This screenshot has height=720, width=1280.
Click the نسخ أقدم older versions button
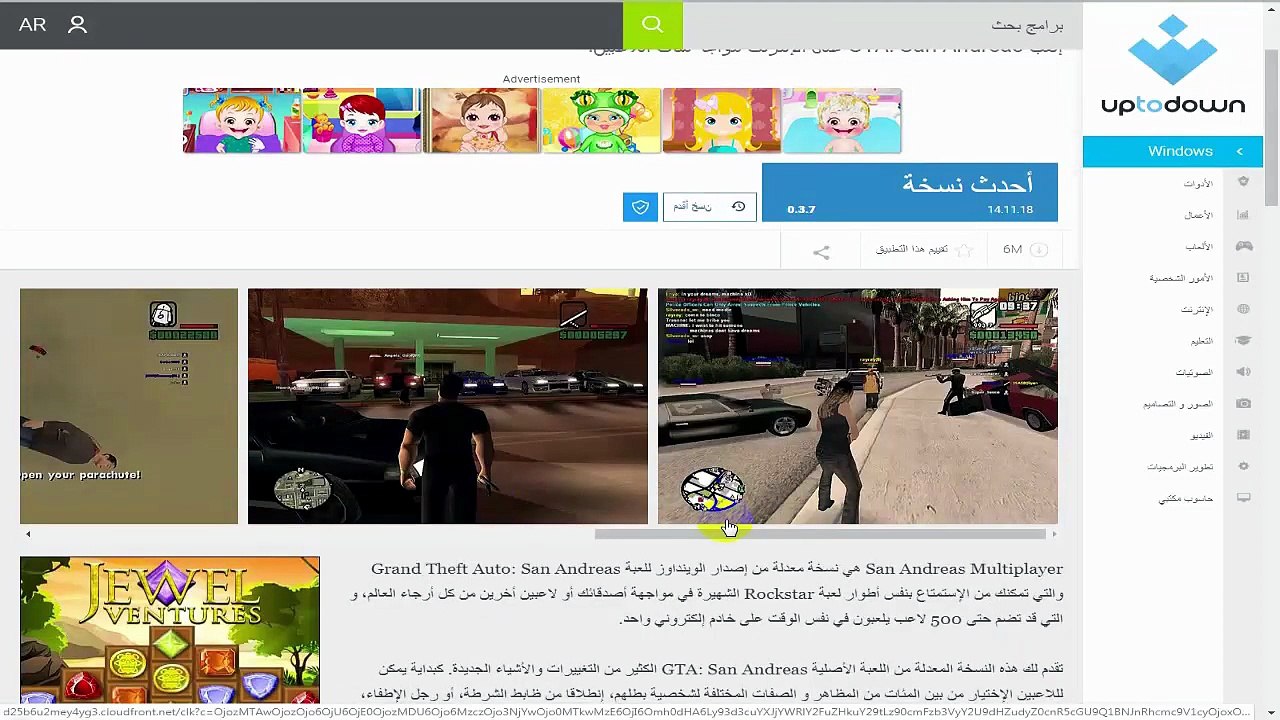[x=709, y=207]
